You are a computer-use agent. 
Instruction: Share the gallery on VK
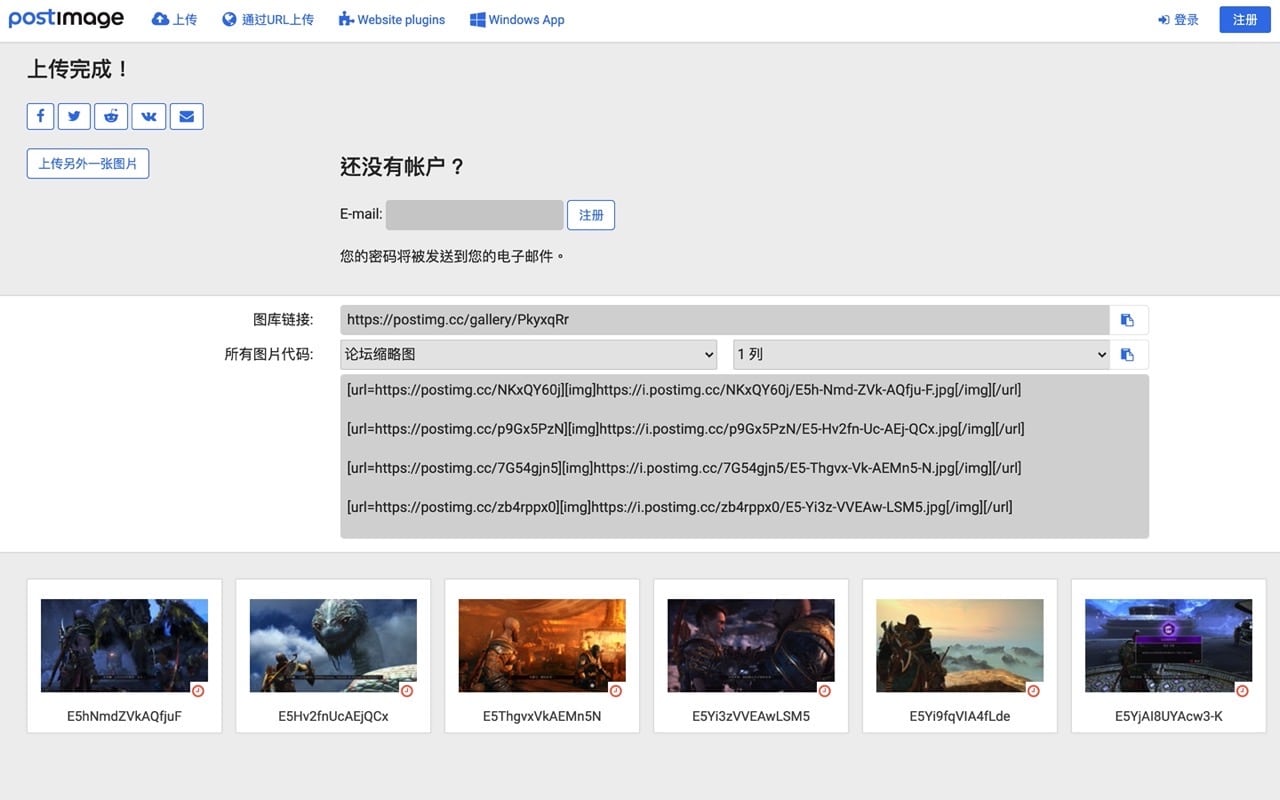tap(148, 116)
